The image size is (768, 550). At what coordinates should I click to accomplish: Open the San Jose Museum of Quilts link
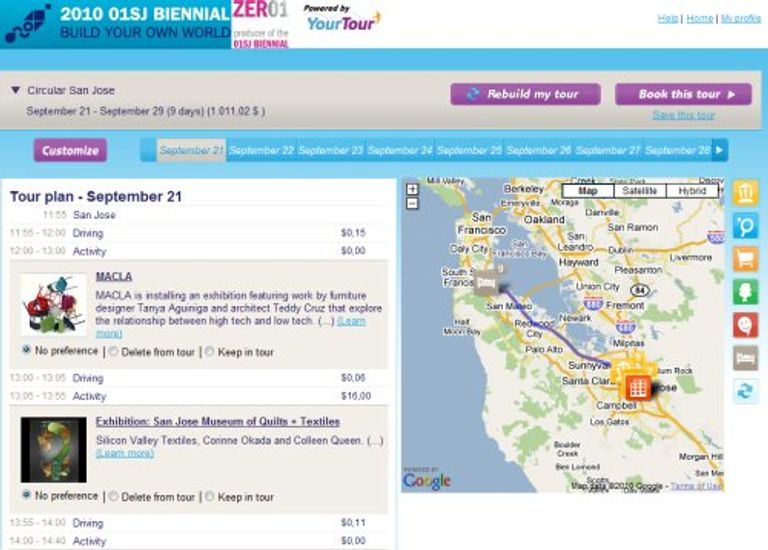[x=217, y=422]
